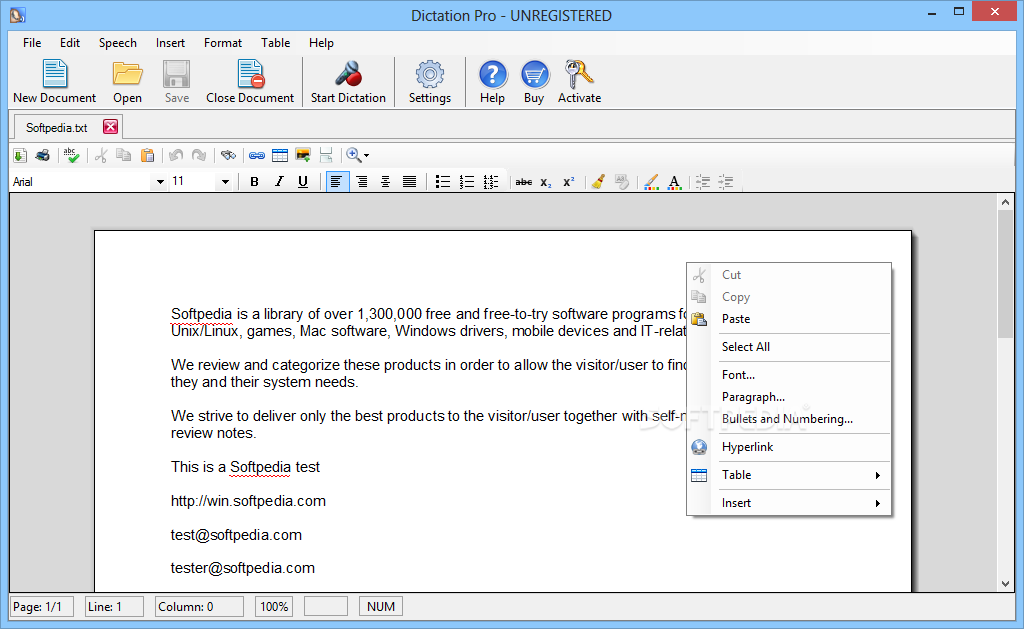
Task: Click the font color A icon
Action: point(675,182)
